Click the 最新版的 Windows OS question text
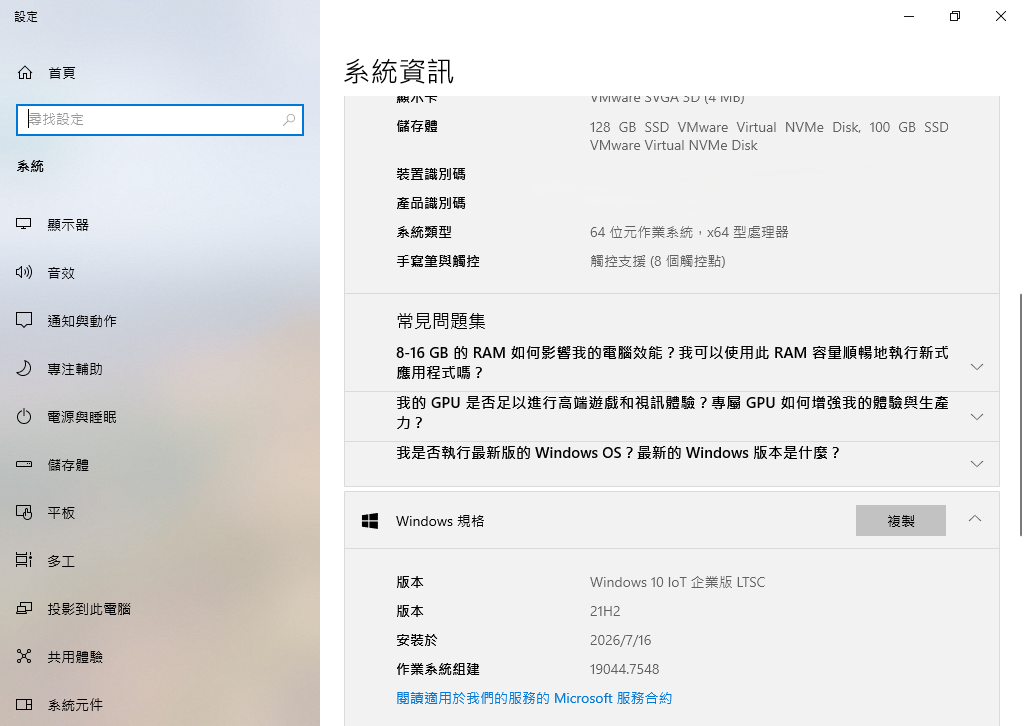Viewport: 1024px width, 726px height. 618,453
